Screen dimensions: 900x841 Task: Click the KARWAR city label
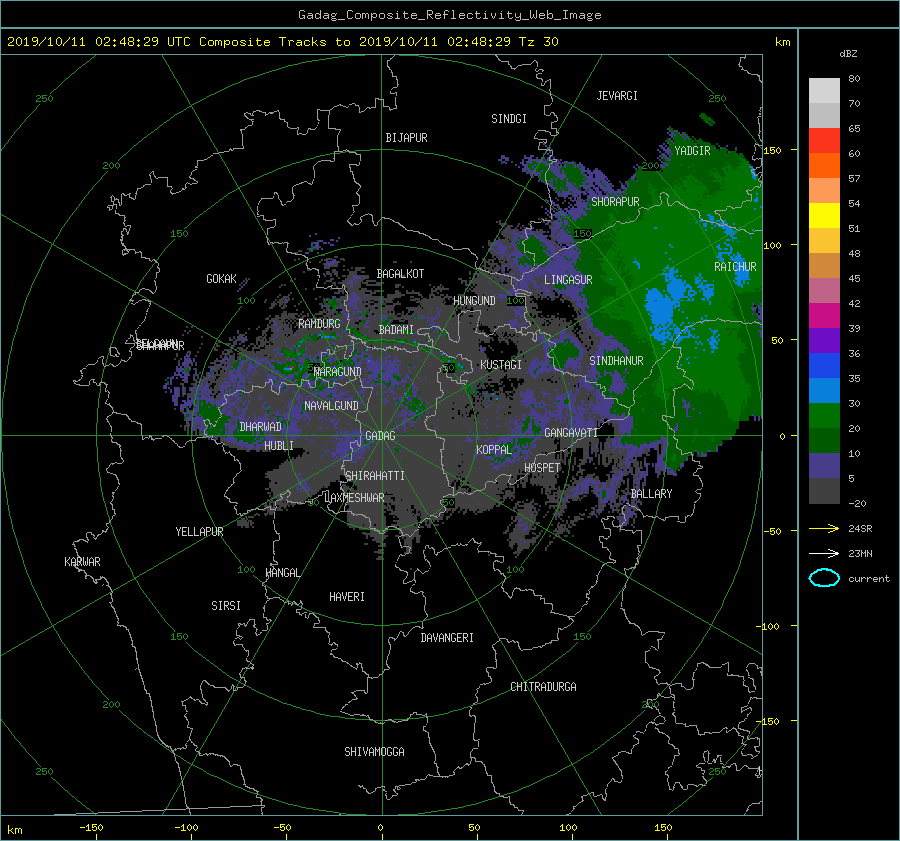[x=82, y=562]
